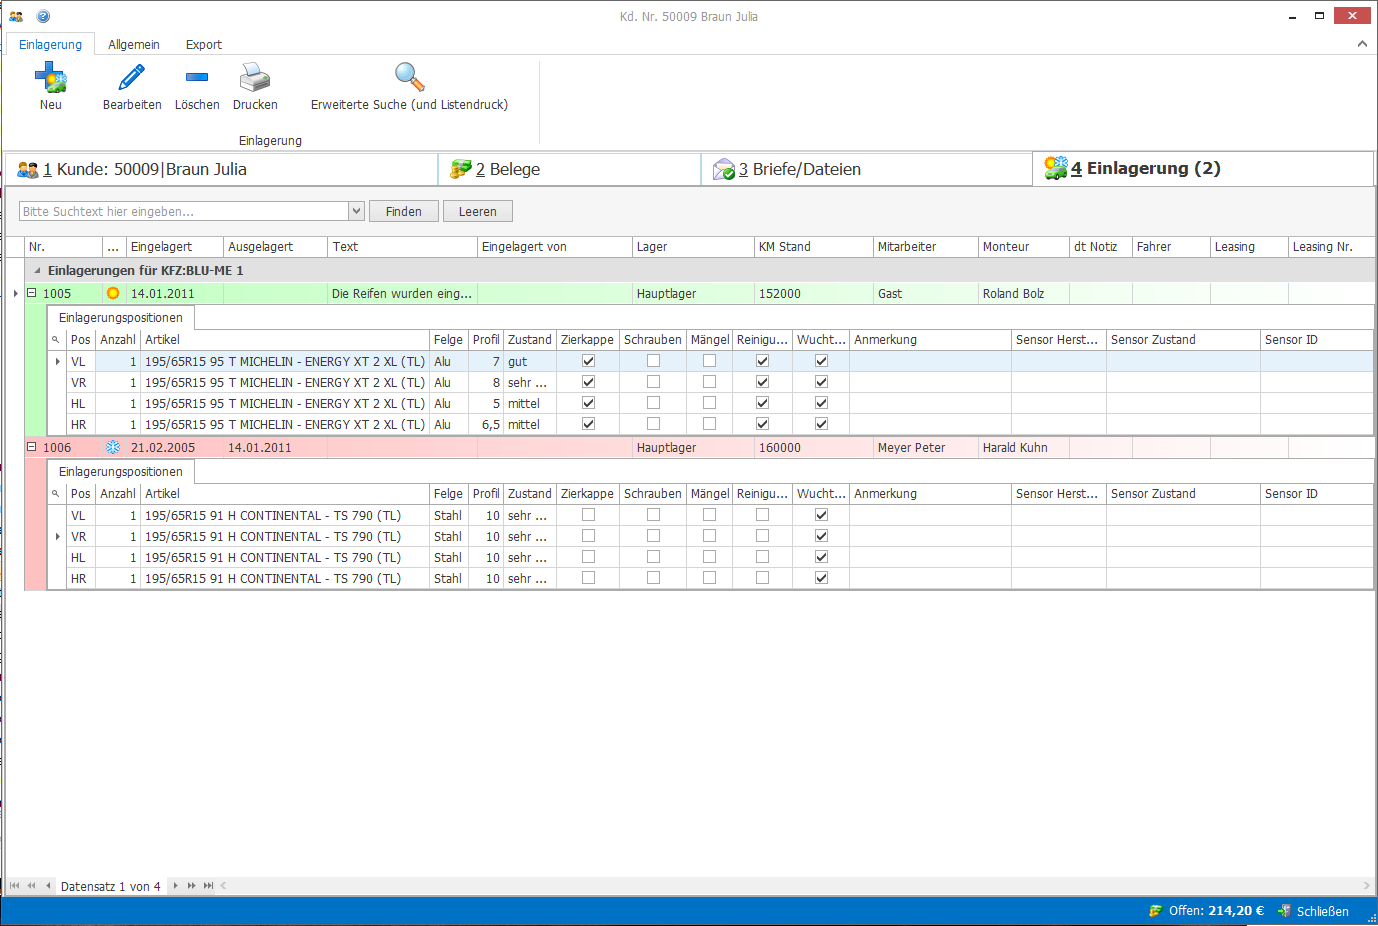Toggle Mängel checkbox for Michelin HL
Viewport: 1378px width, 926px height.
tap(709, 403)
